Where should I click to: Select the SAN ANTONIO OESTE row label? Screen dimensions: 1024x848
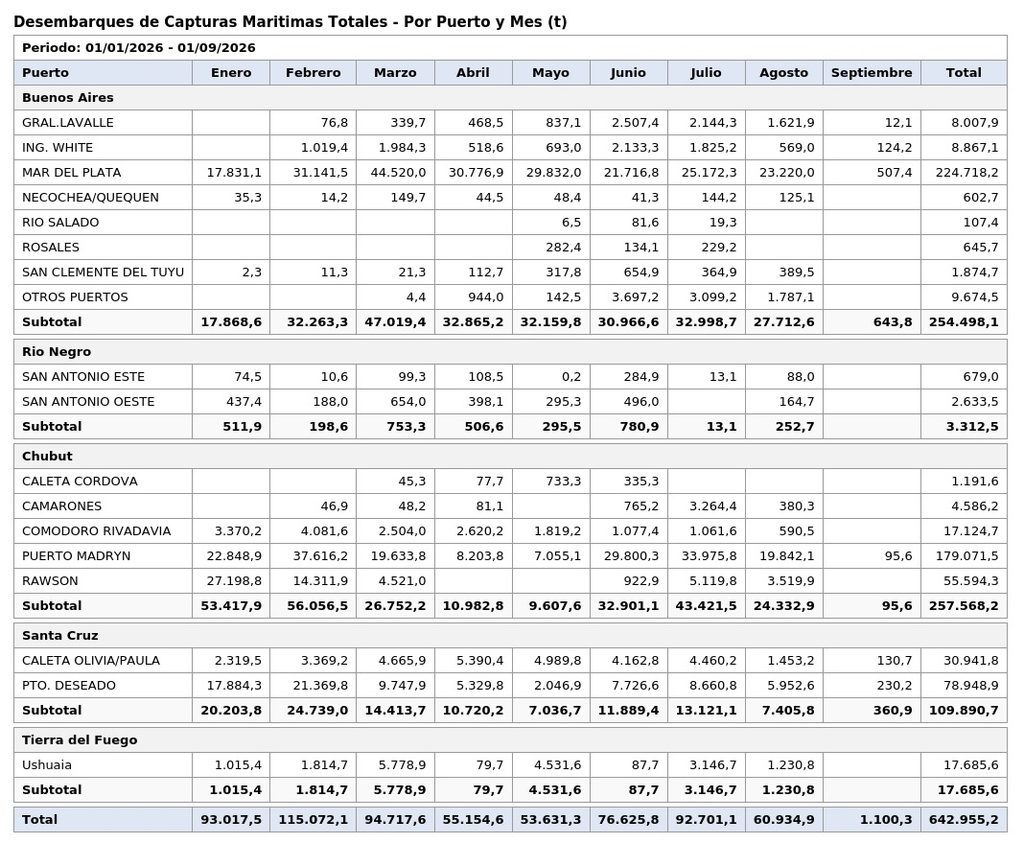(88, 401)
